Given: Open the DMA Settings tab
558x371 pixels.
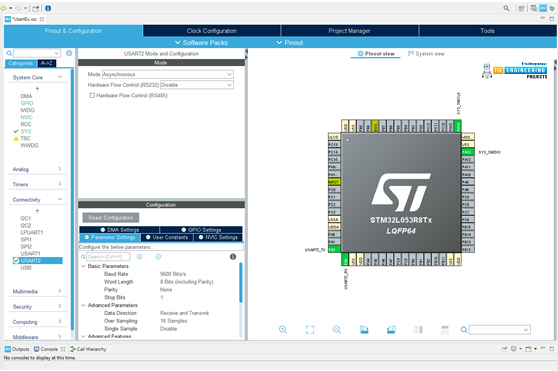Looking at the screenshot, I should [x=120, y=230].
